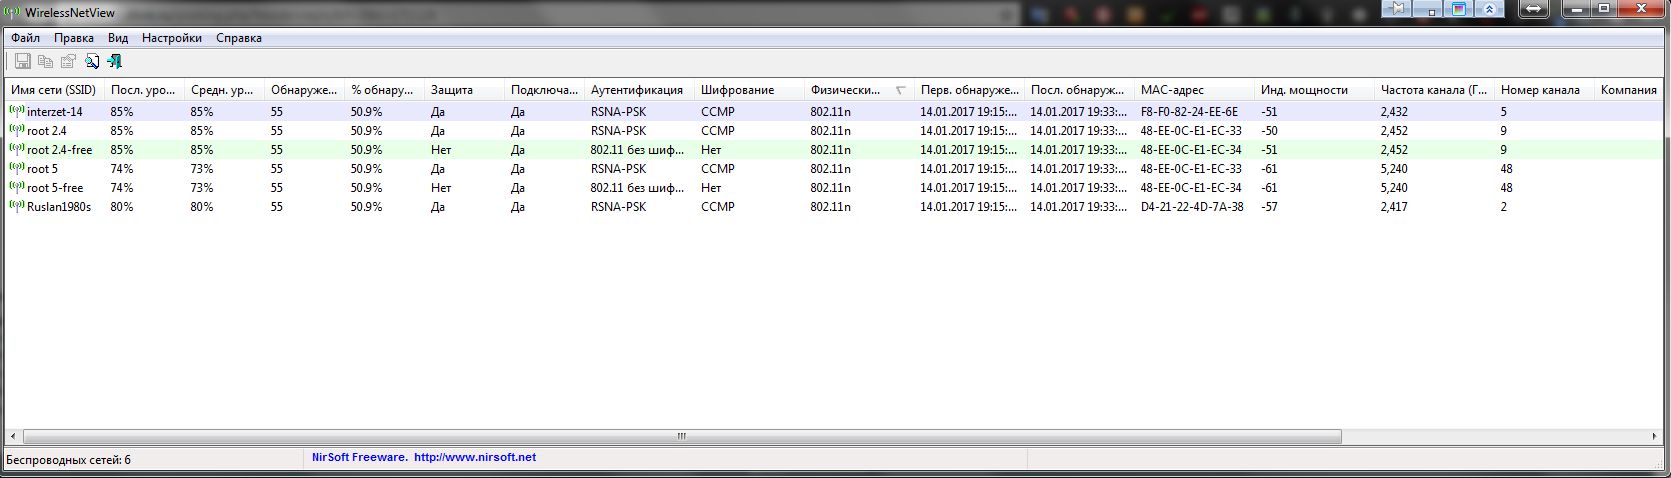Viewport: 1671px width, 478px height.
Task: Sort by Номер канала column header
Action: 1545,90
